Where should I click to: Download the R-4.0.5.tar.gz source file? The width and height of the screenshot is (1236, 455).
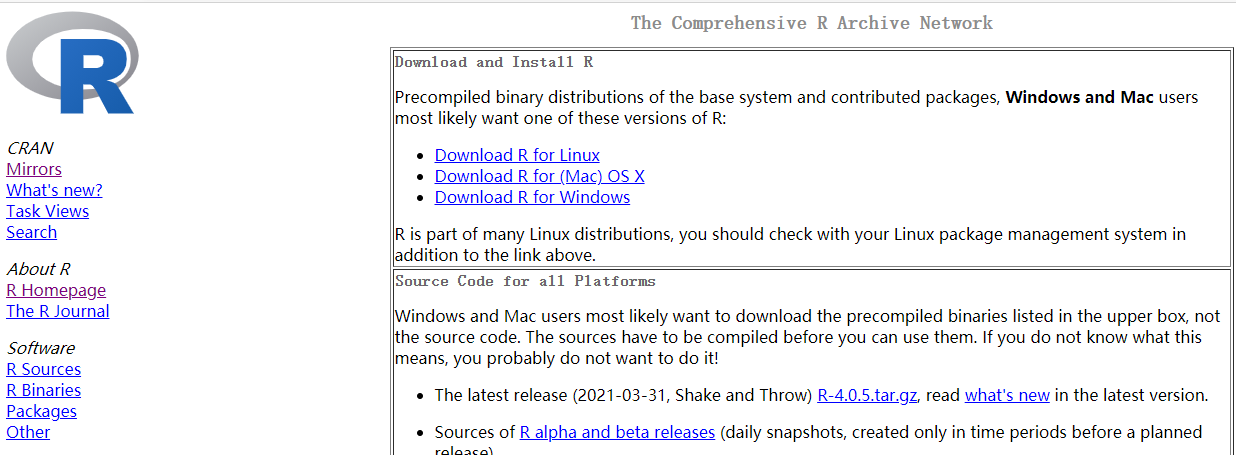coord(868,395)
